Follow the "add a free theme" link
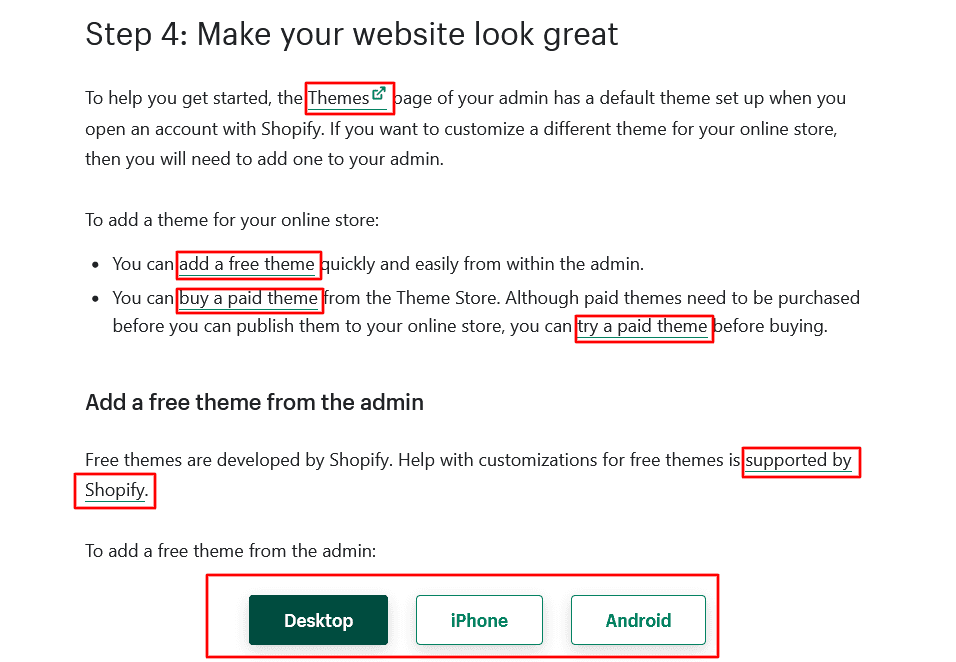 pos(247,265)
